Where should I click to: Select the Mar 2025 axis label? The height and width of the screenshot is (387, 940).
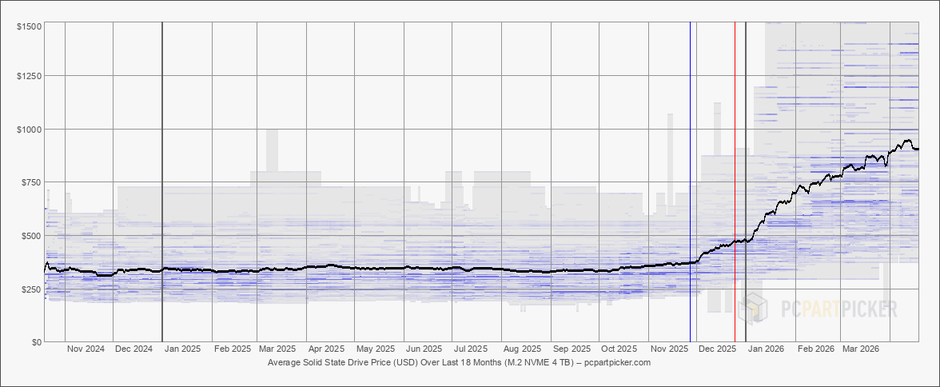pyautogui.click(x=278, y=349)
